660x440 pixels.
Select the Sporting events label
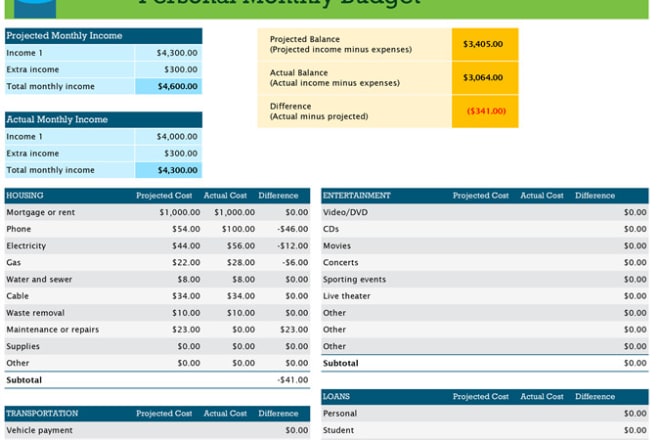354,280
